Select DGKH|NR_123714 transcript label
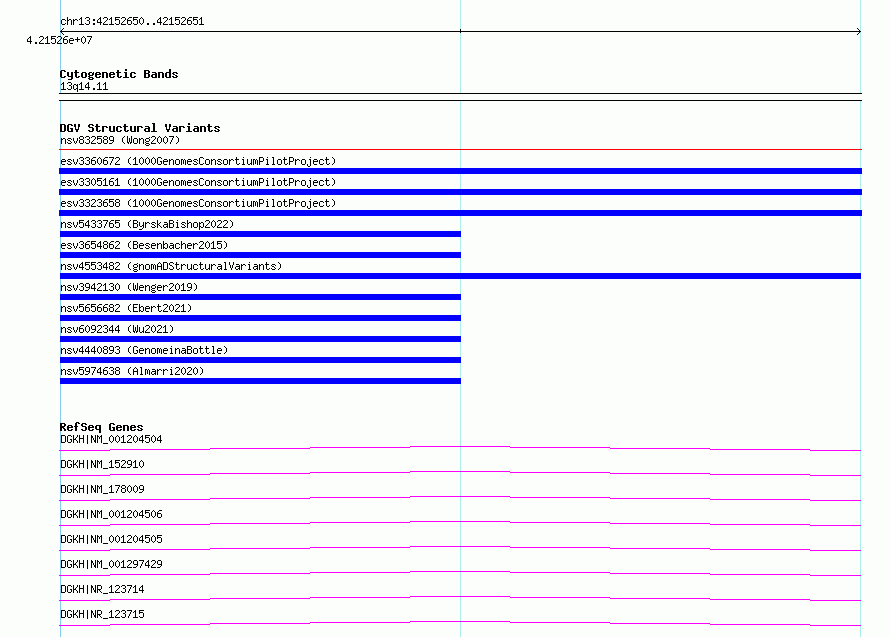 pos(102,589)
